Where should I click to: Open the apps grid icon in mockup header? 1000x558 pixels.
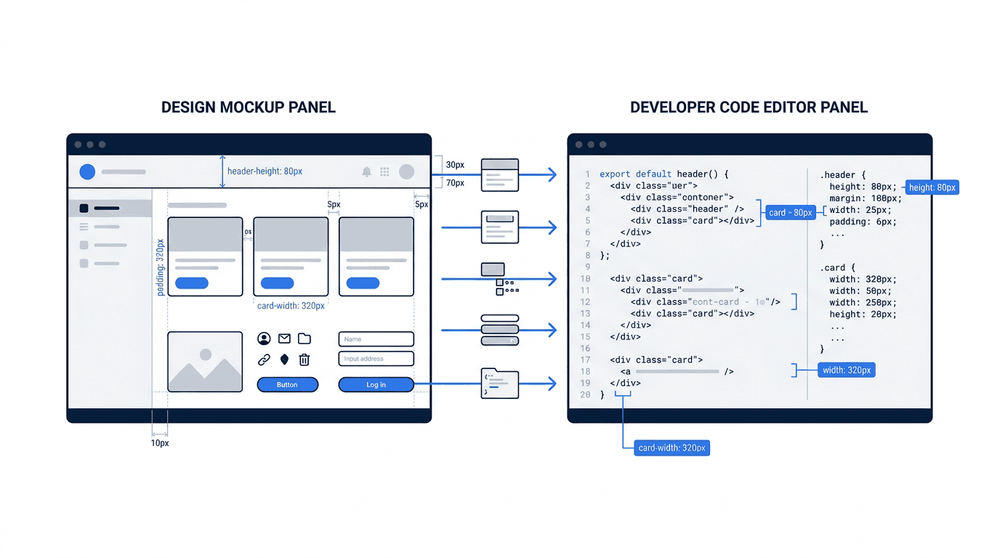pos(385,172)
